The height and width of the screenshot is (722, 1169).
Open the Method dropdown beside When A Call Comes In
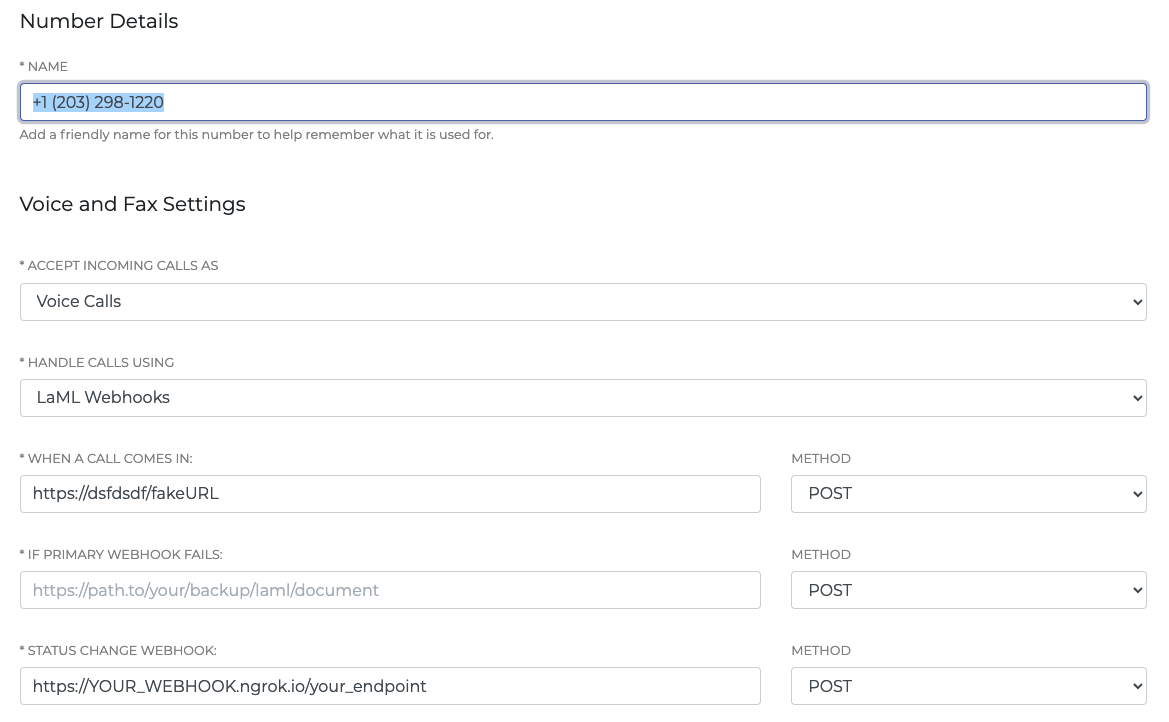pos(968,493)
